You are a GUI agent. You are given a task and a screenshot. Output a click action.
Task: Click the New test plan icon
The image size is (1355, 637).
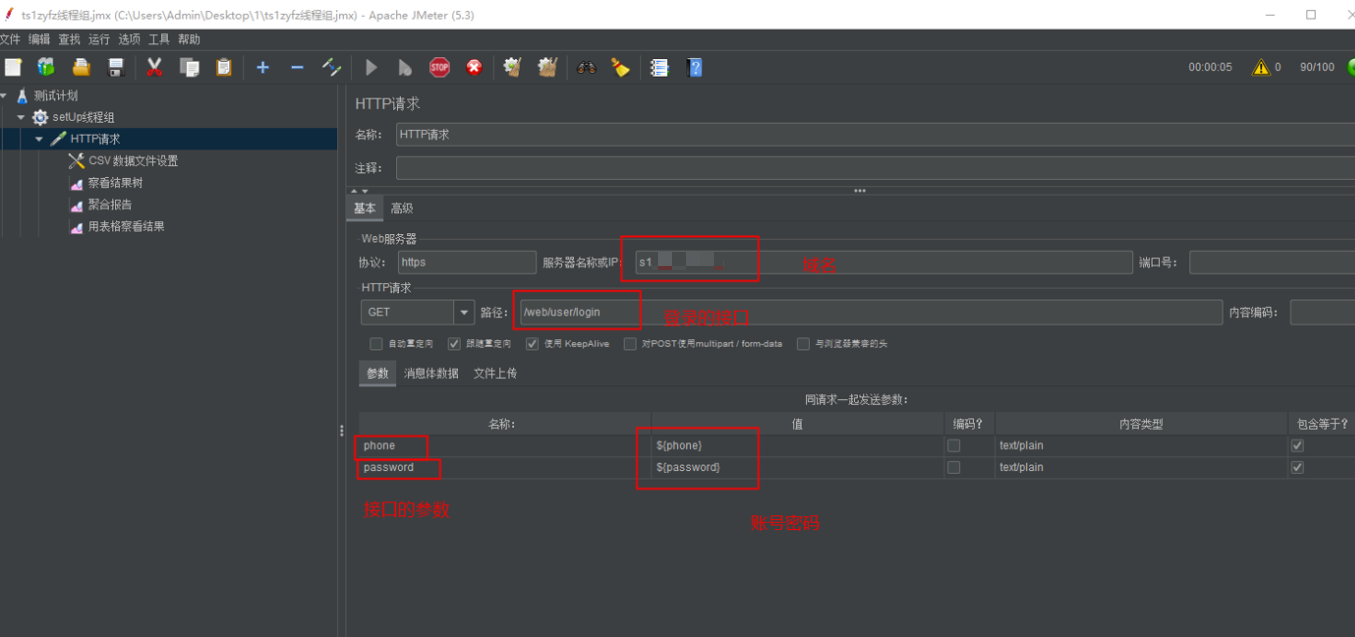click(x=13, y=67)
